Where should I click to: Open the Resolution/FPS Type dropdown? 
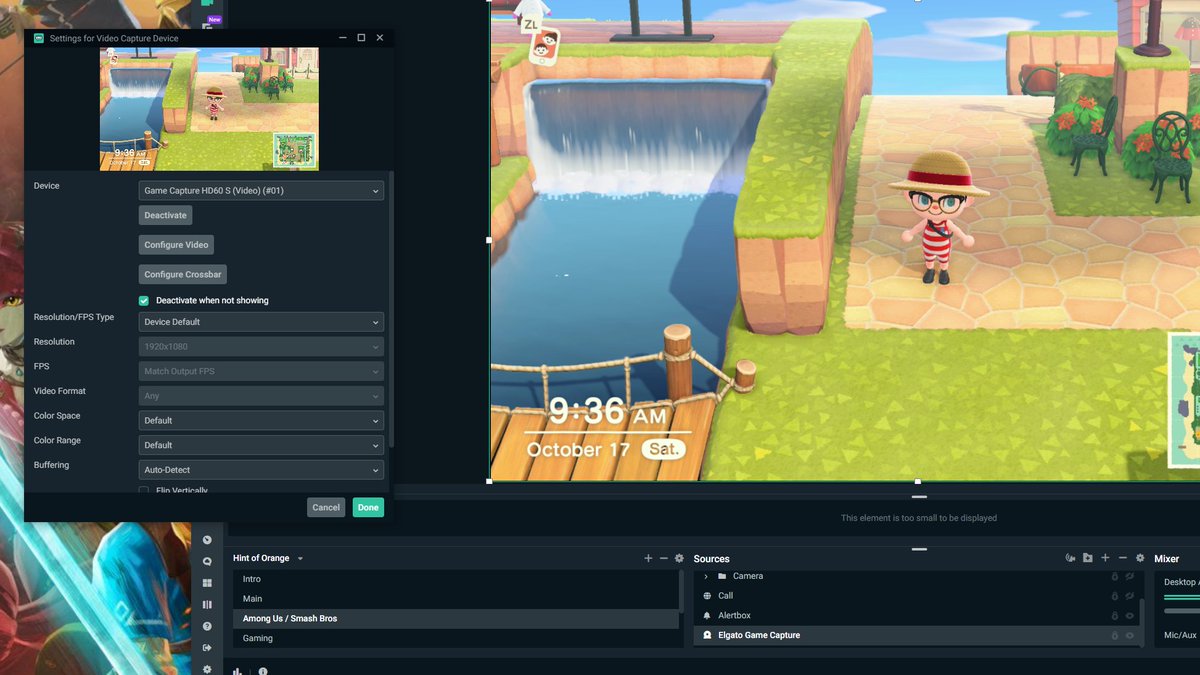[x=261, y=322]
